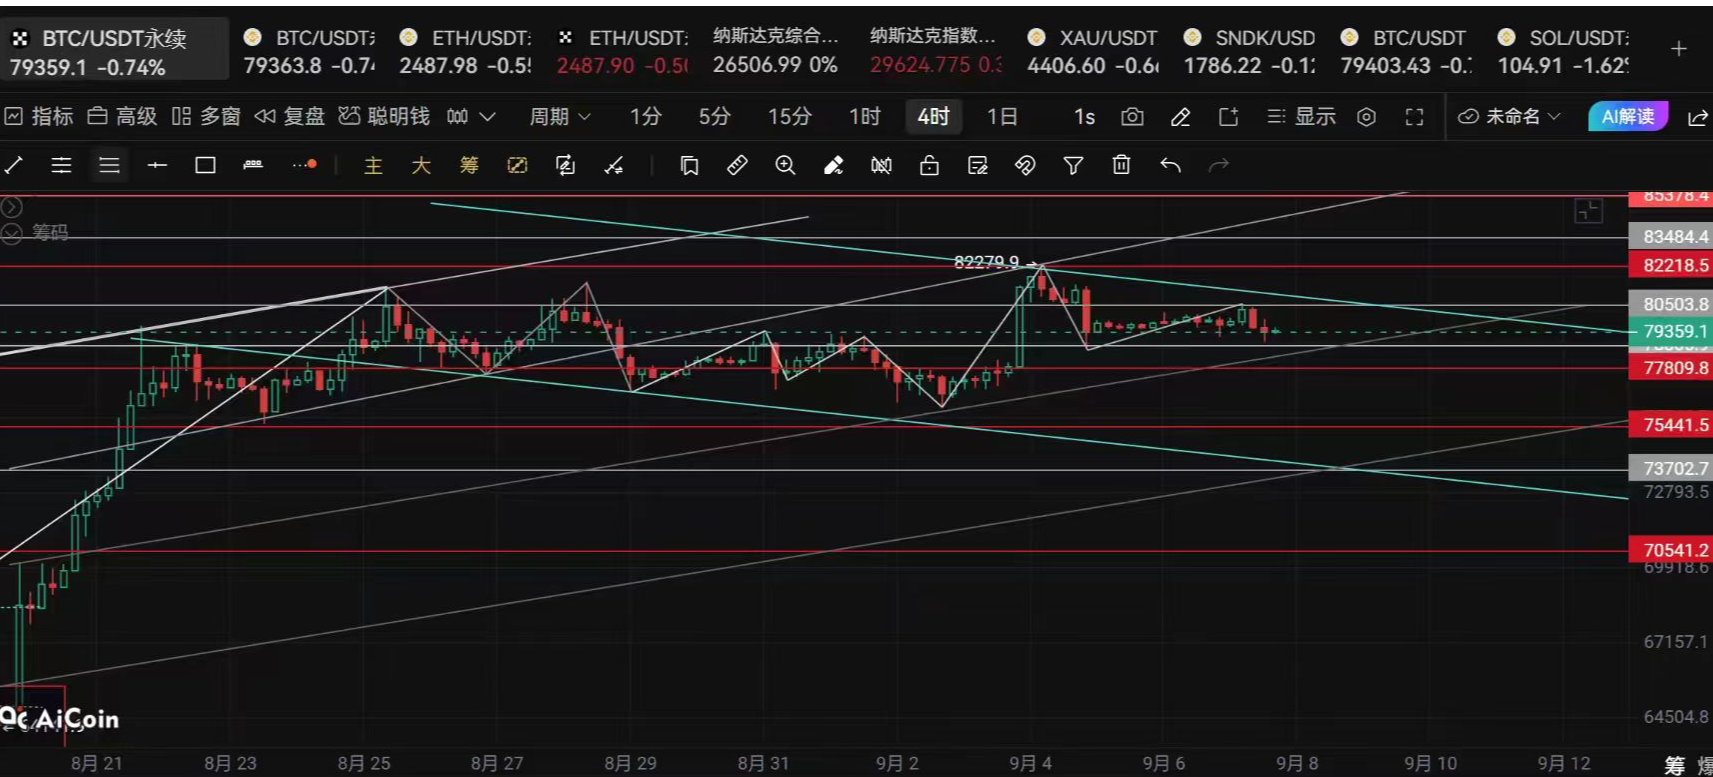This screenshot has height=777, width=1713.
Task: Toggle the magnet snap mode icon
Action: click(x=1025, y=166)
